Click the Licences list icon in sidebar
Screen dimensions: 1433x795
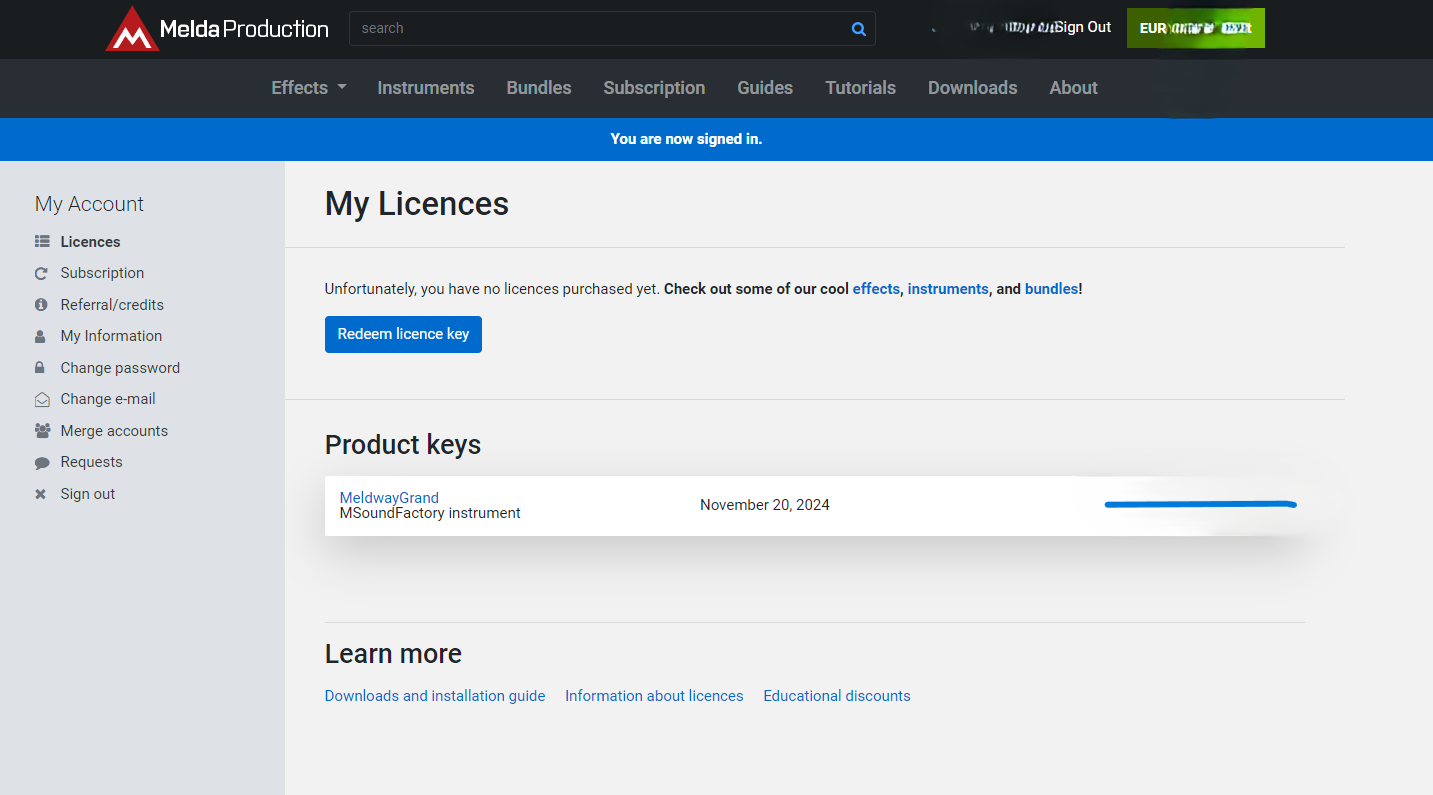click(x=42, y=242)
